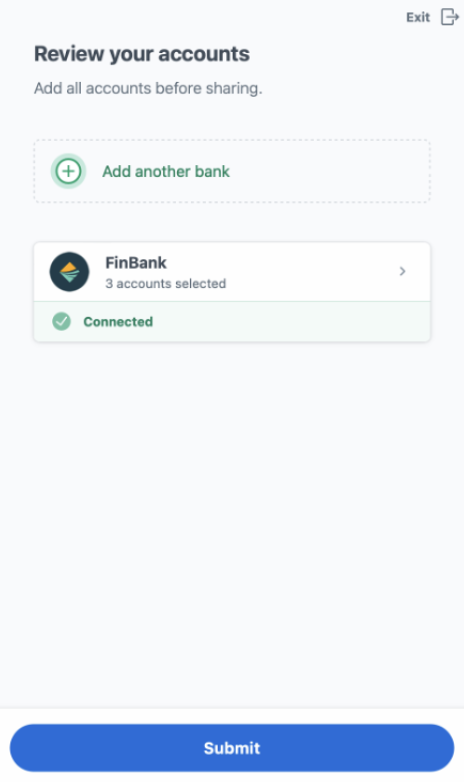Click the white Submit text label
464x782 pixels.
point(232,748)
